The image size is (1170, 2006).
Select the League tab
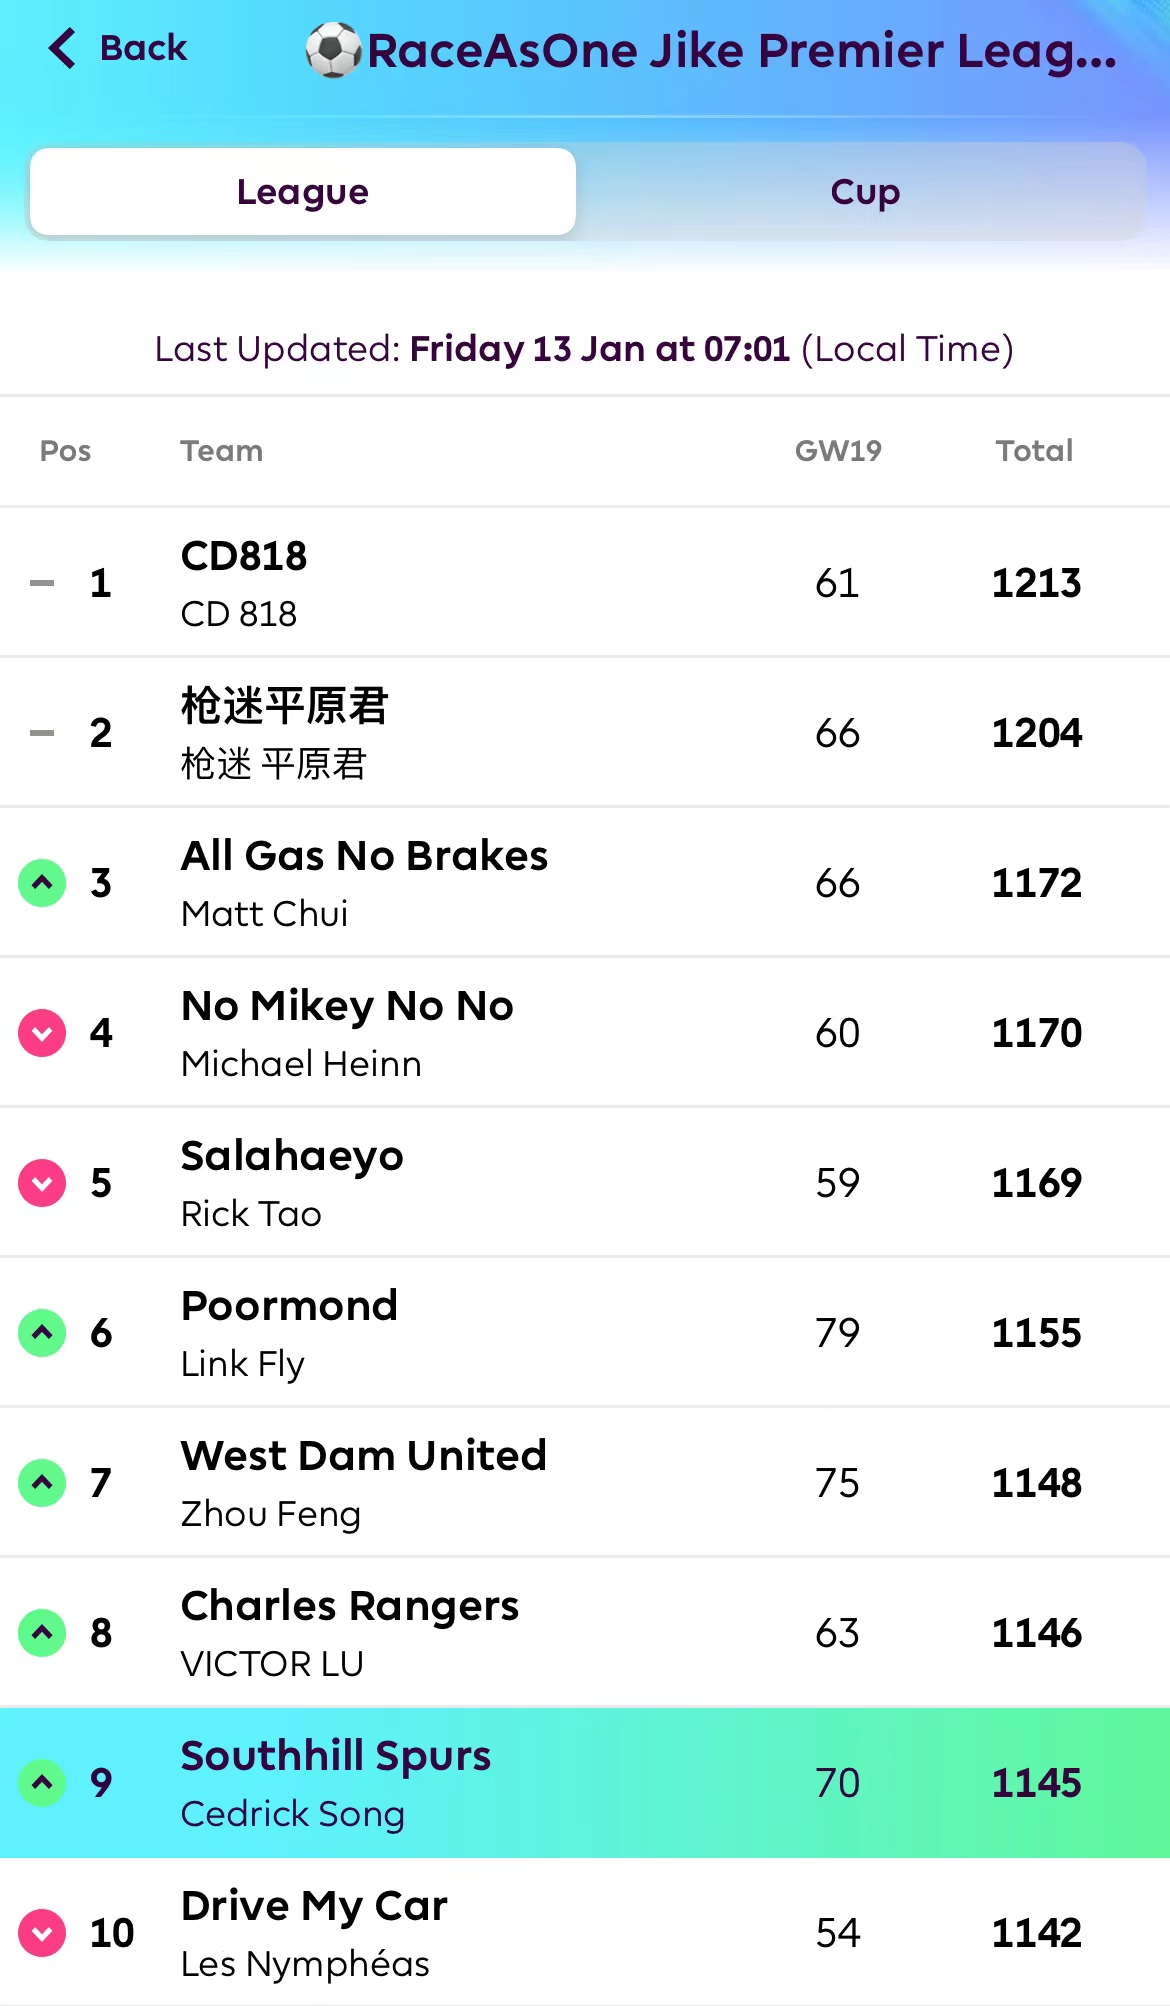coord(303,192)
